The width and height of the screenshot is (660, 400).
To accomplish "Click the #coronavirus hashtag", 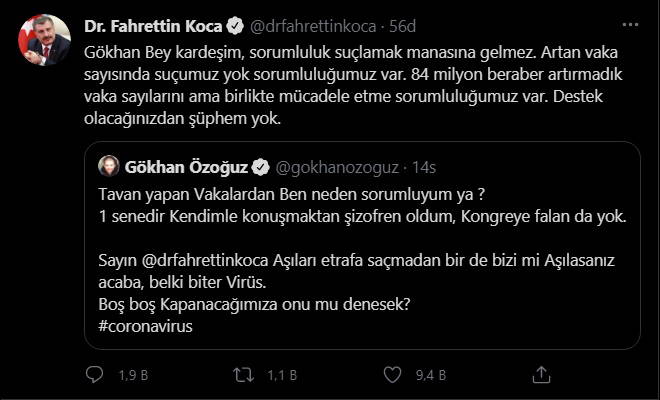I will coord(148,327).
